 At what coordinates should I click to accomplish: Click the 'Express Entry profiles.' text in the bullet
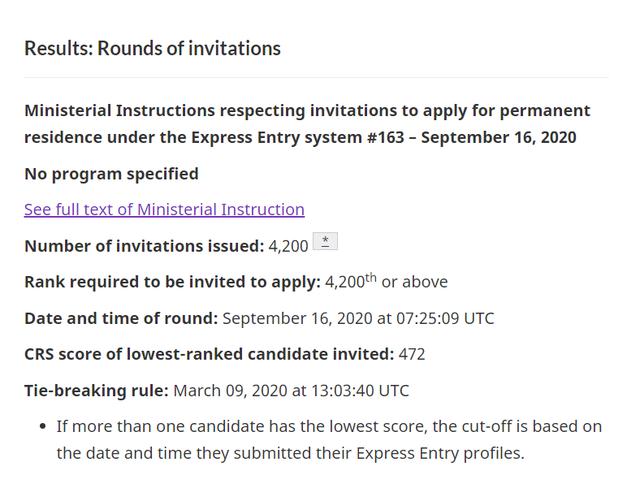click(440, 453)
